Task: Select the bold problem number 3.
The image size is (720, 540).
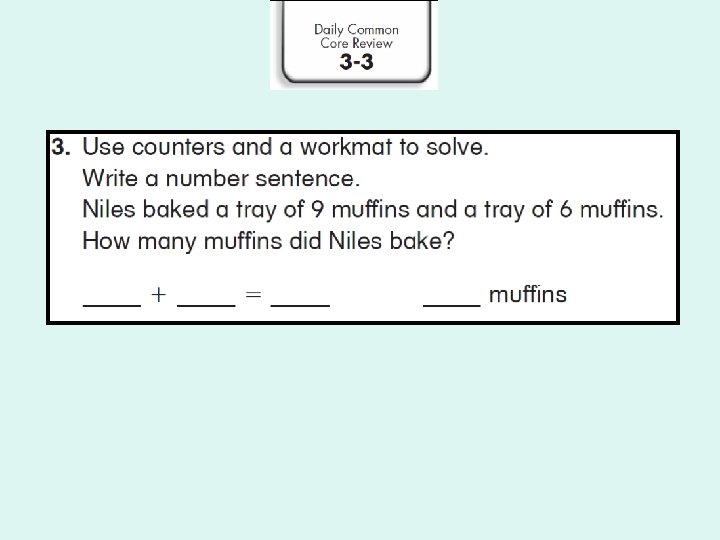Action: tap(61, 147)
